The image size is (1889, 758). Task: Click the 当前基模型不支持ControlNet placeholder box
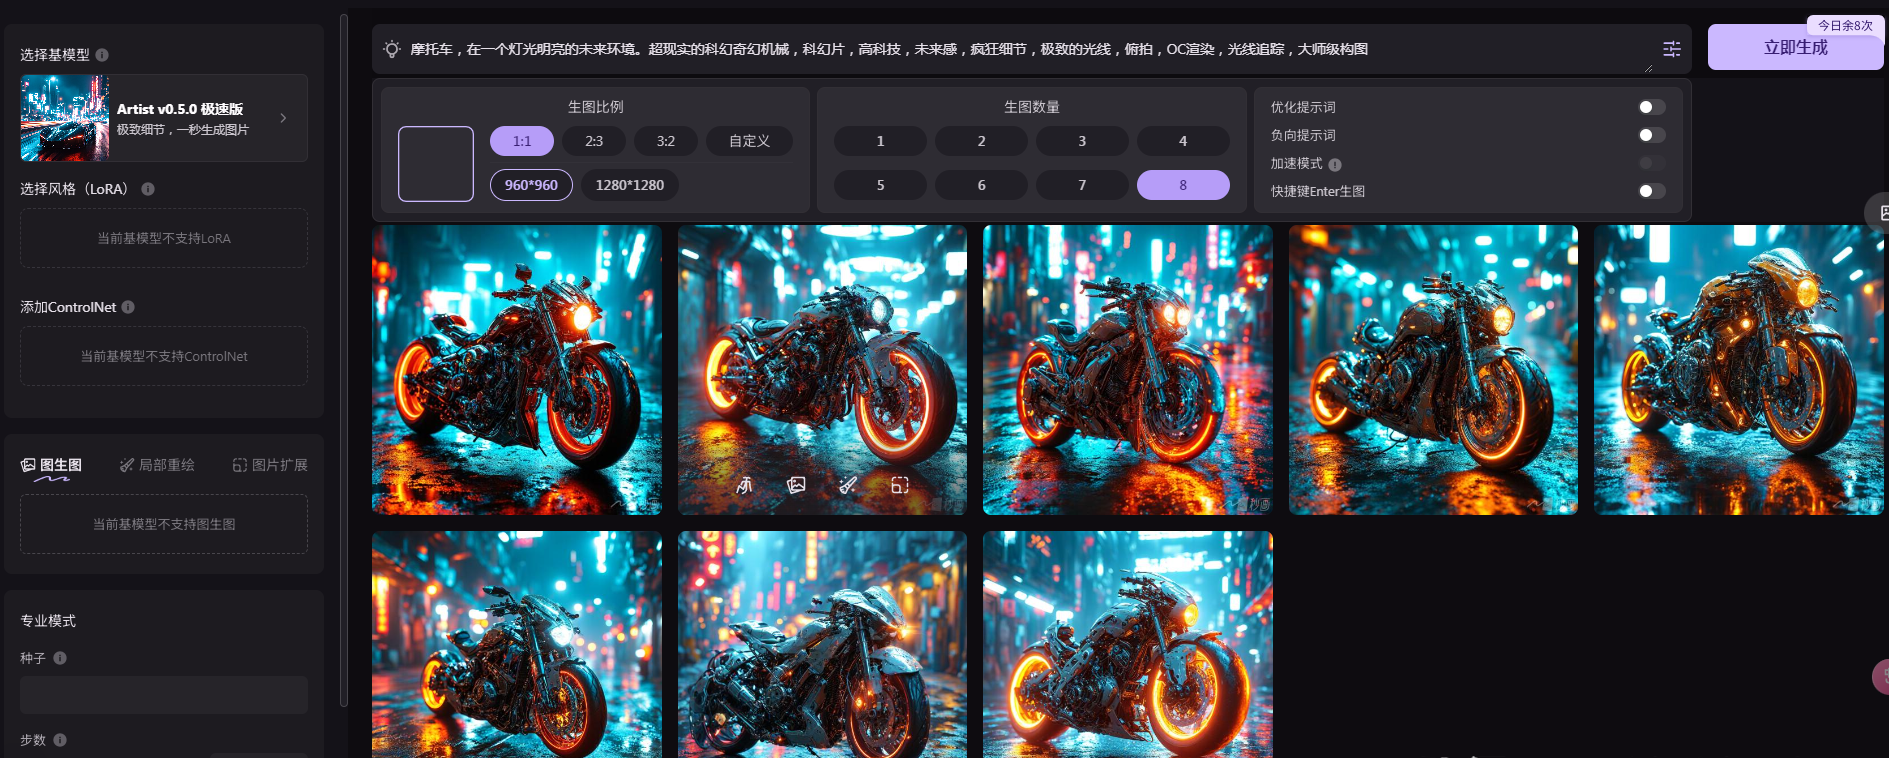164,356
